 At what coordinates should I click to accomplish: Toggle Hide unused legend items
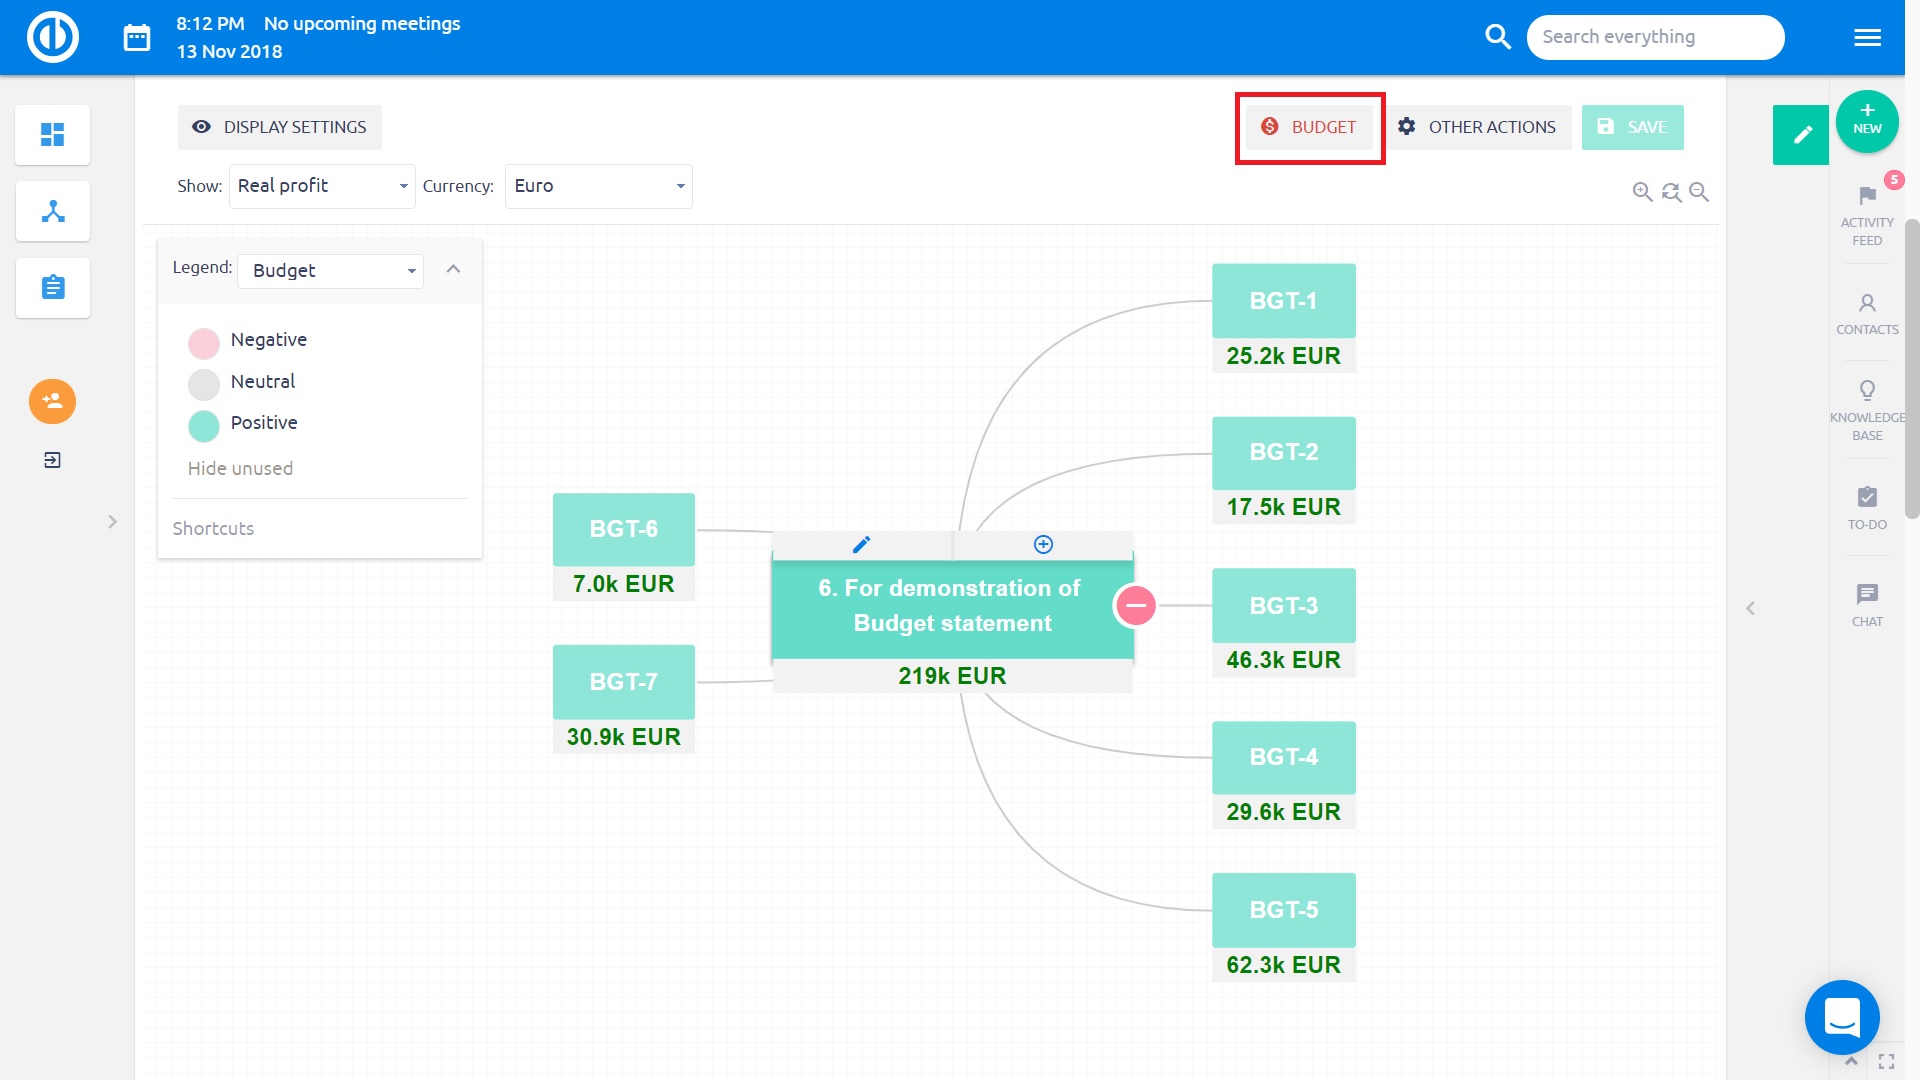[240, 468]
